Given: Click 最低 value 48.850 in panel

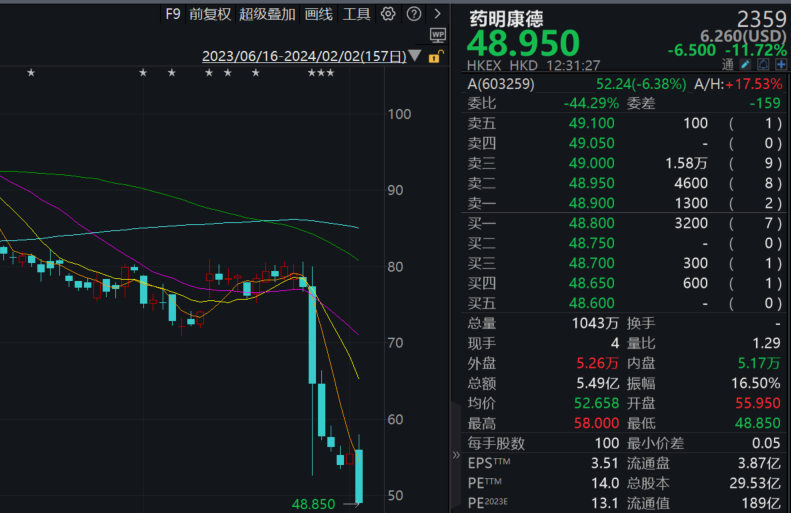Looking at the screenshot, I should coord(758,423).
